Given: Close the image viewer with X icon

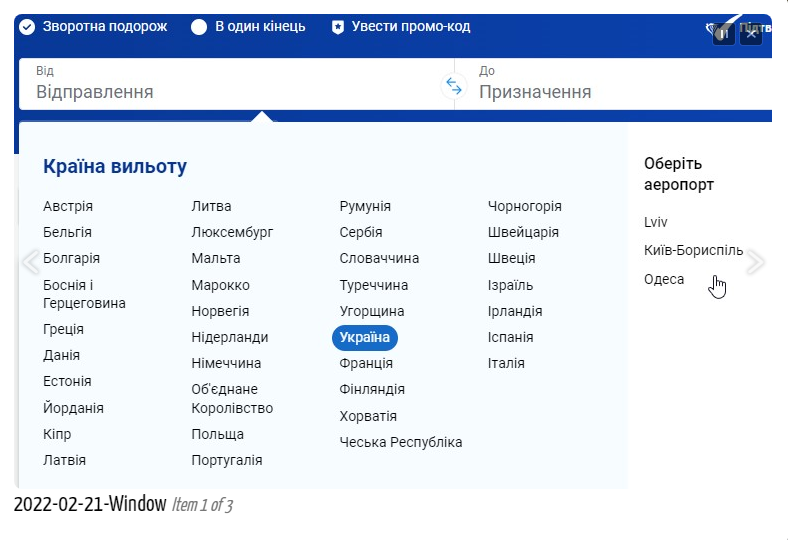Looking at the screenshot, I should pos(751,34).
